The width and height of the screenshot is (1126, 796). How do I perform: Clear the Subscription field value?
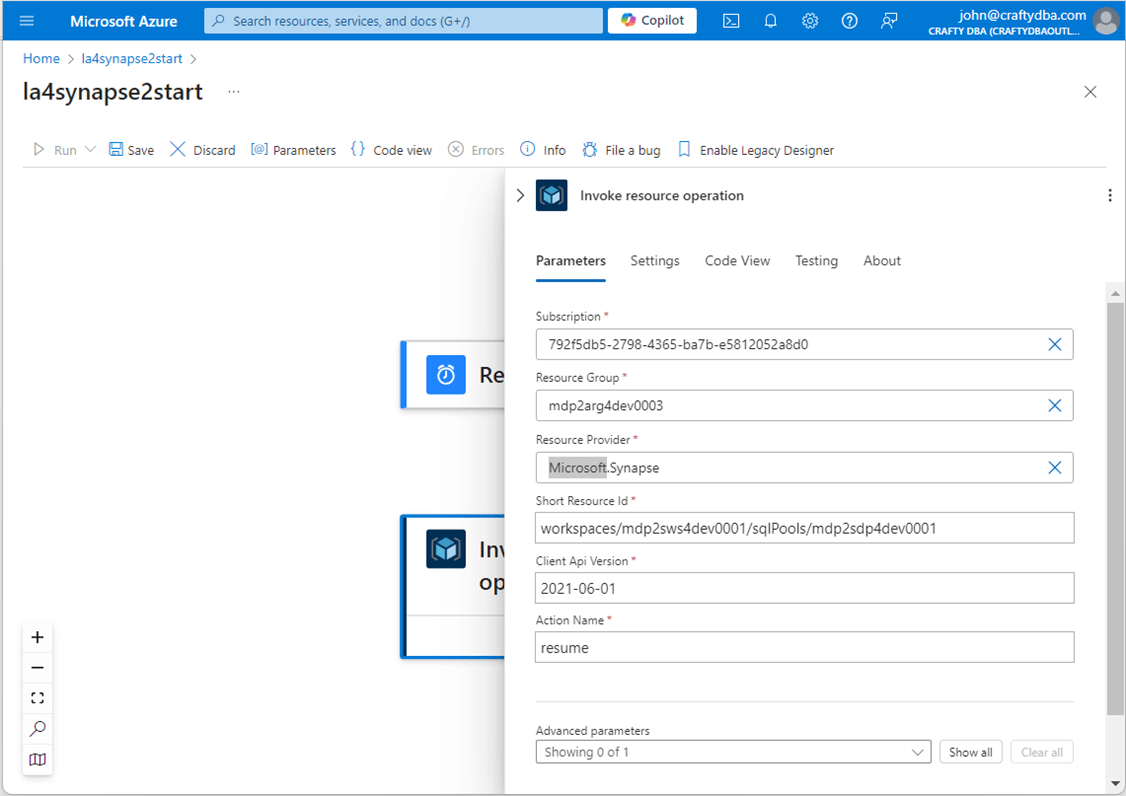1054,344
